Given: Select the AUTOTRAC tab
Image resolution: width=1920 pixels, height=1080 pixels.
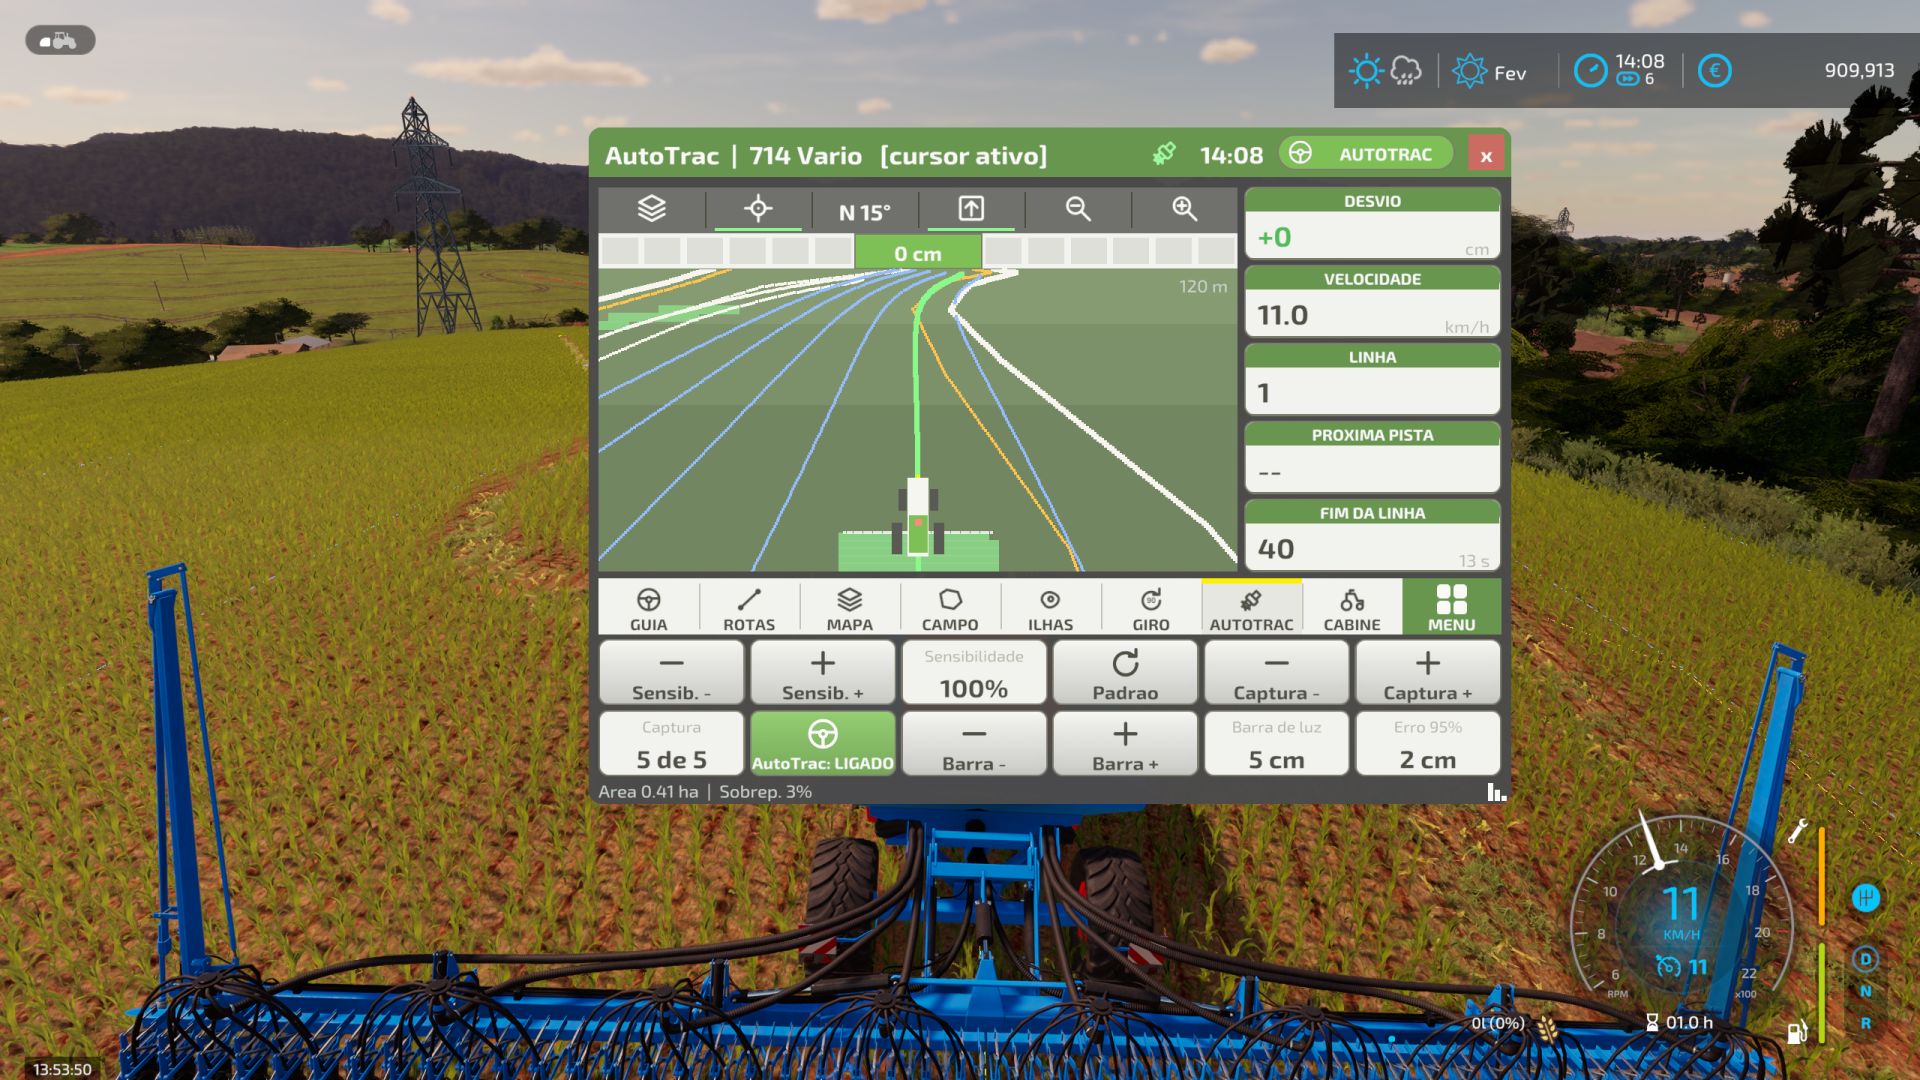Looking at the screenshot, I should click(1251, 608).
